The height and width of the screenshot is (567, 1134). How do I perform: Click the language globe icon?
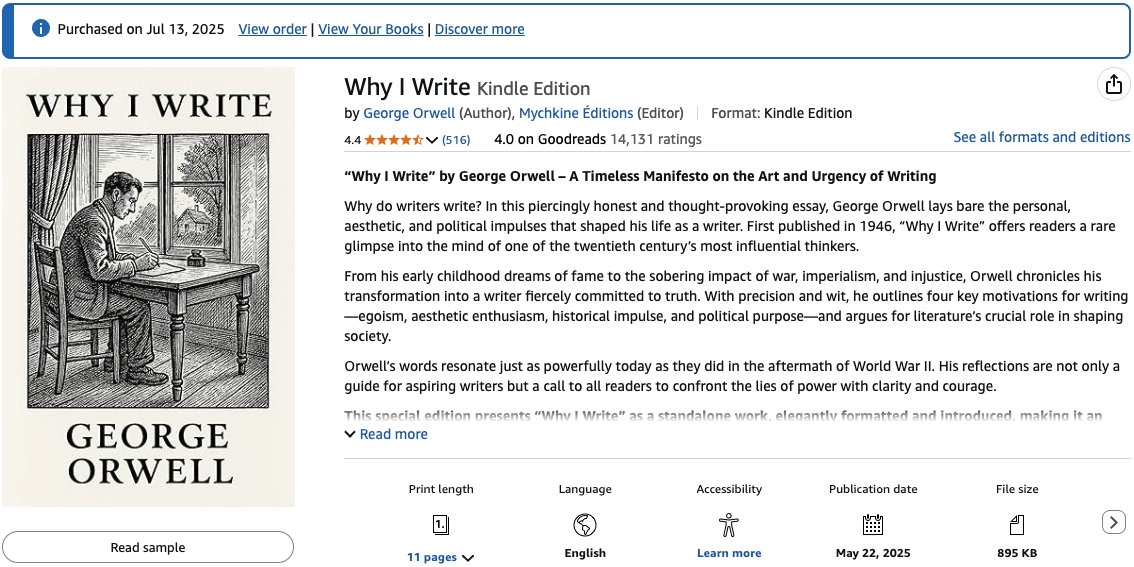tap(585, 524)
